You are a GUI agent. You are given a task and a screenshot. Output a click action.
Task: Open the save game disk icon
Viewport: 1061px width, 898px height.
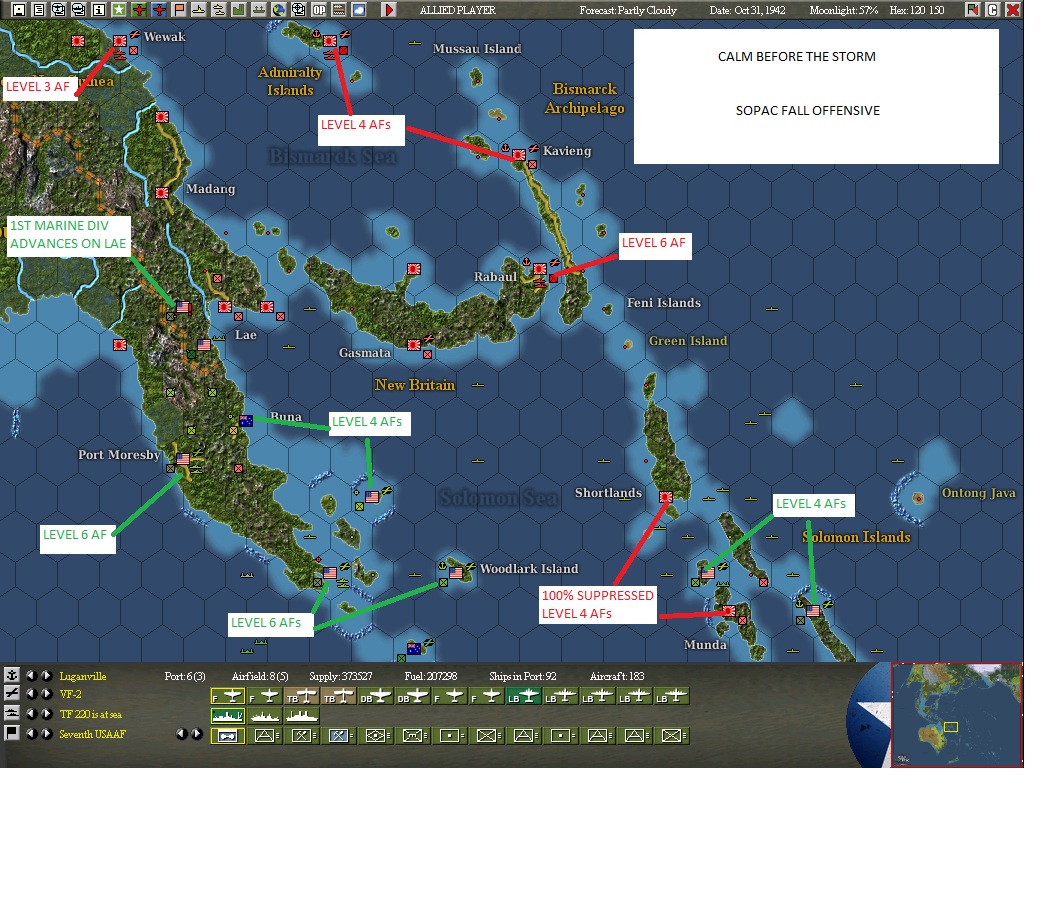[x=19, y=9]
